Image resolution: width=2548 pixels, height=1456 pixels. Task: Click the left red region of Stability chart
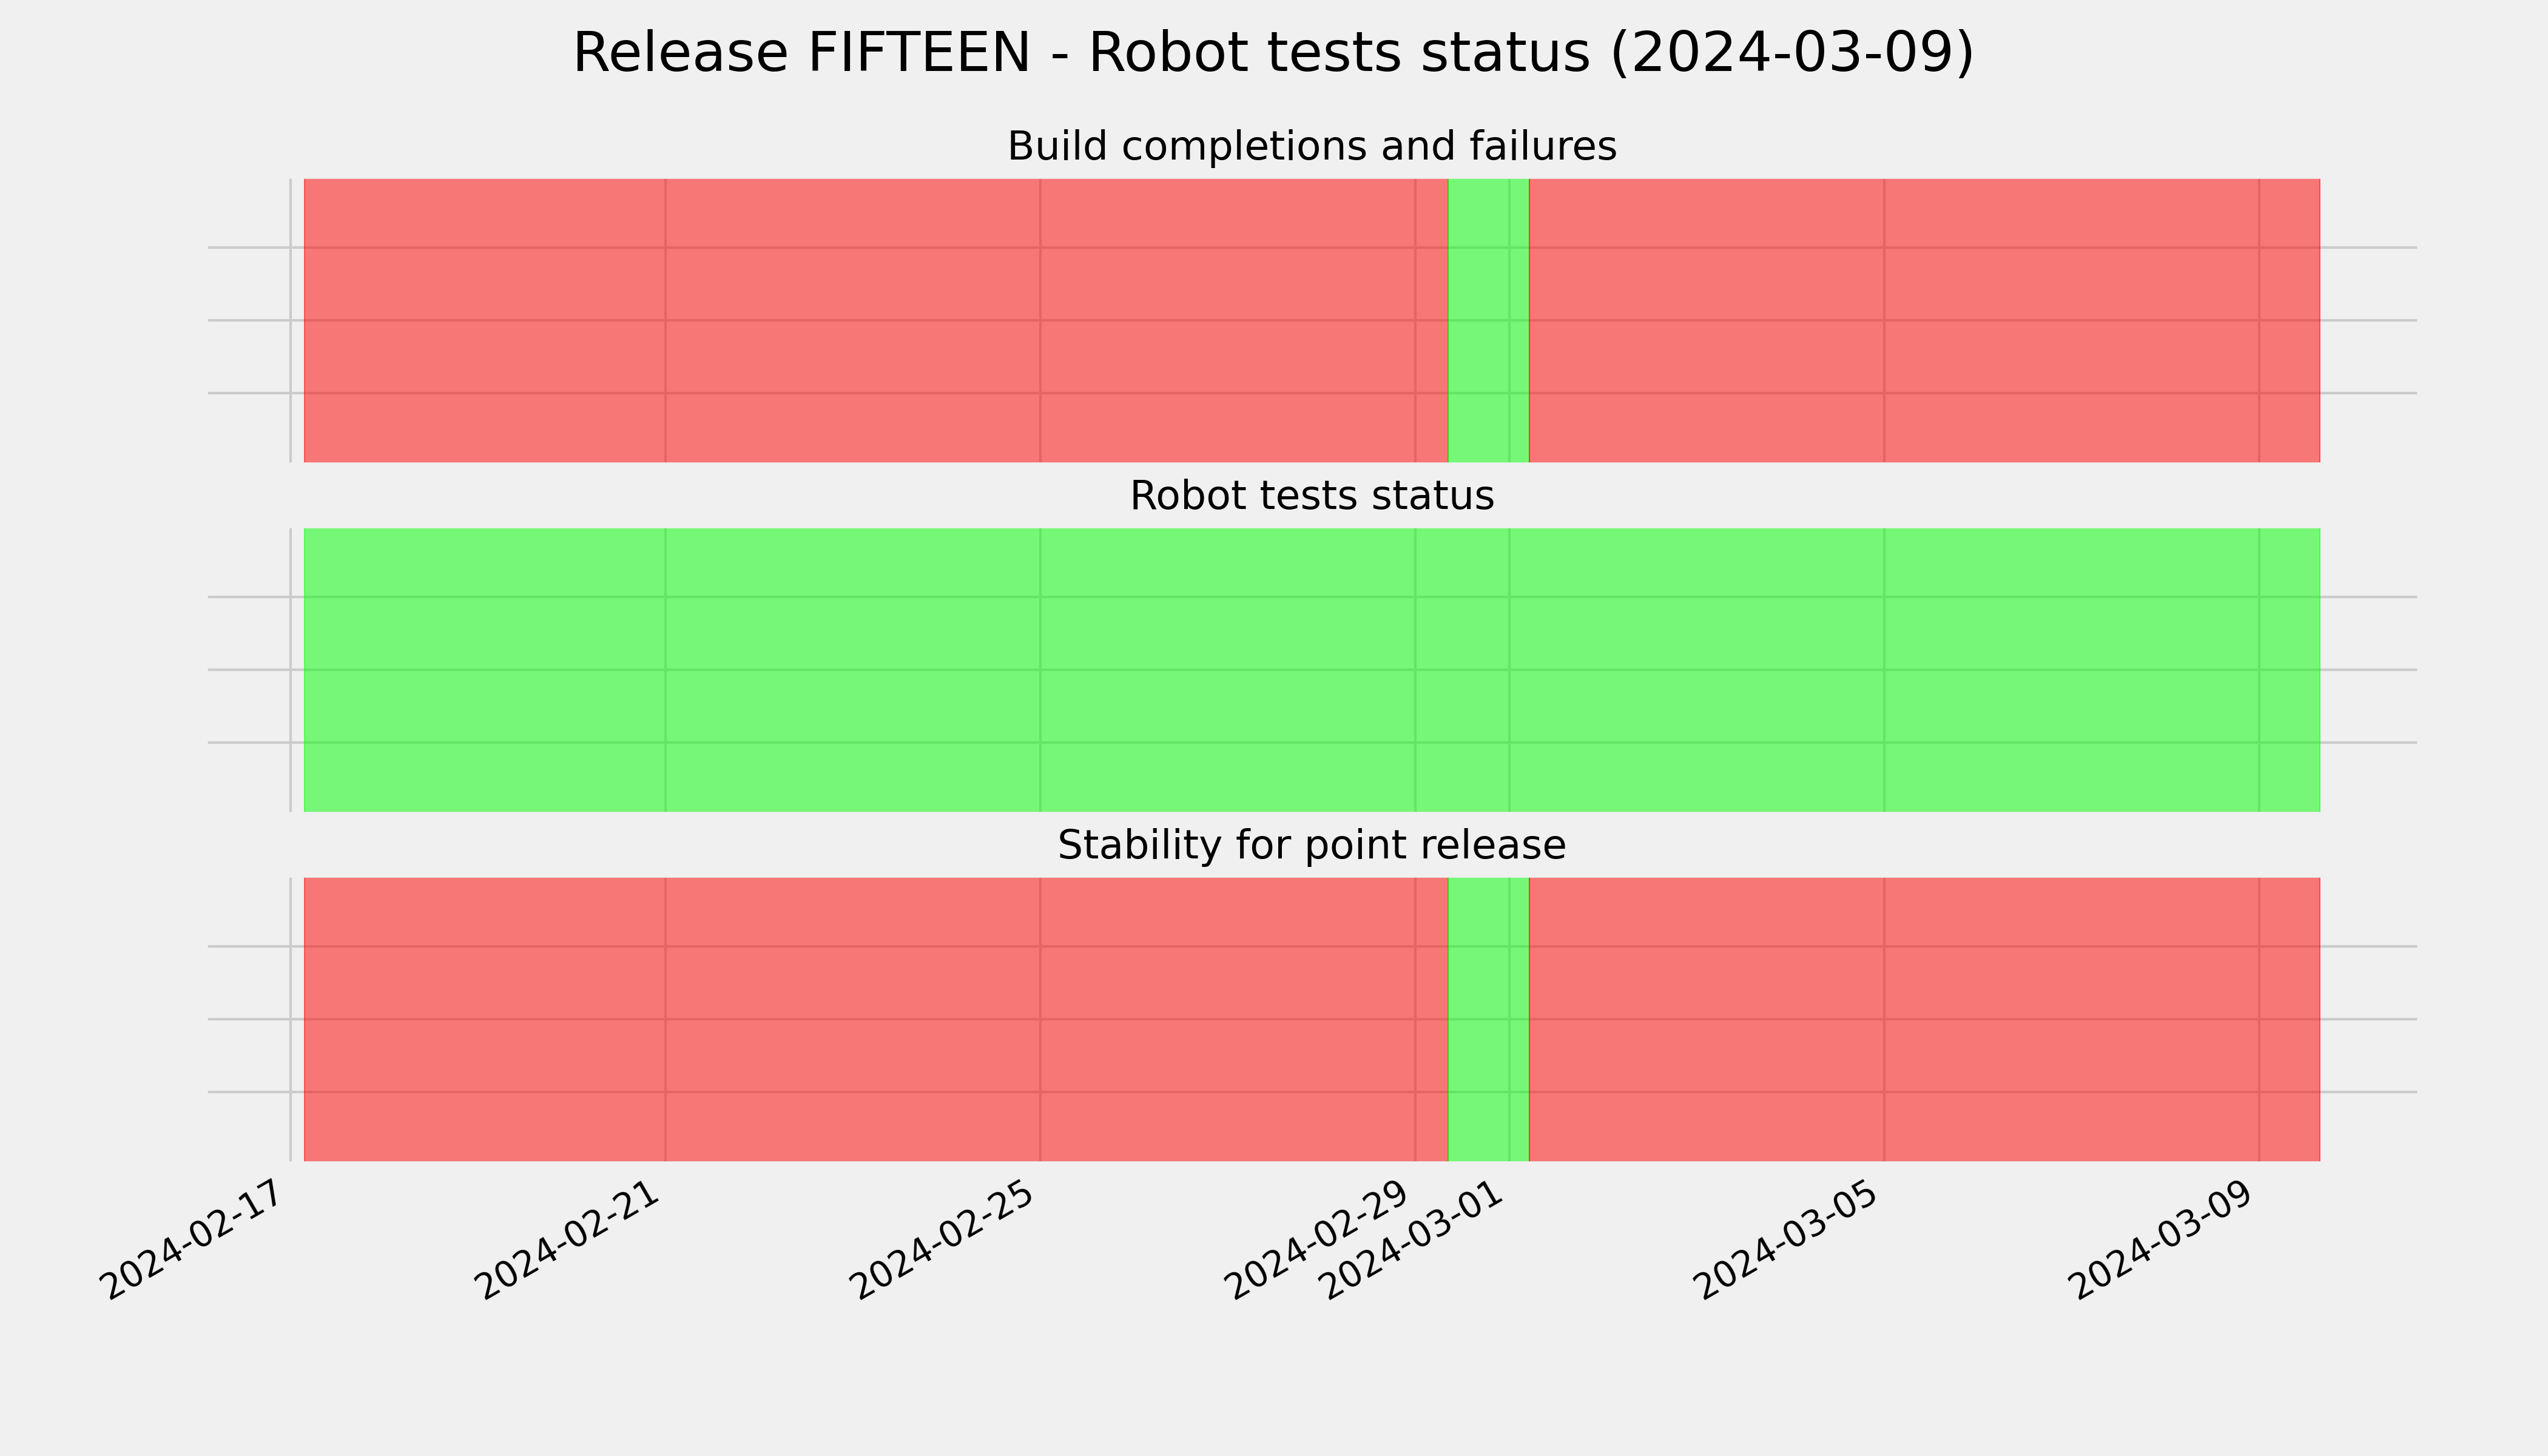(x=876, y=1019)
